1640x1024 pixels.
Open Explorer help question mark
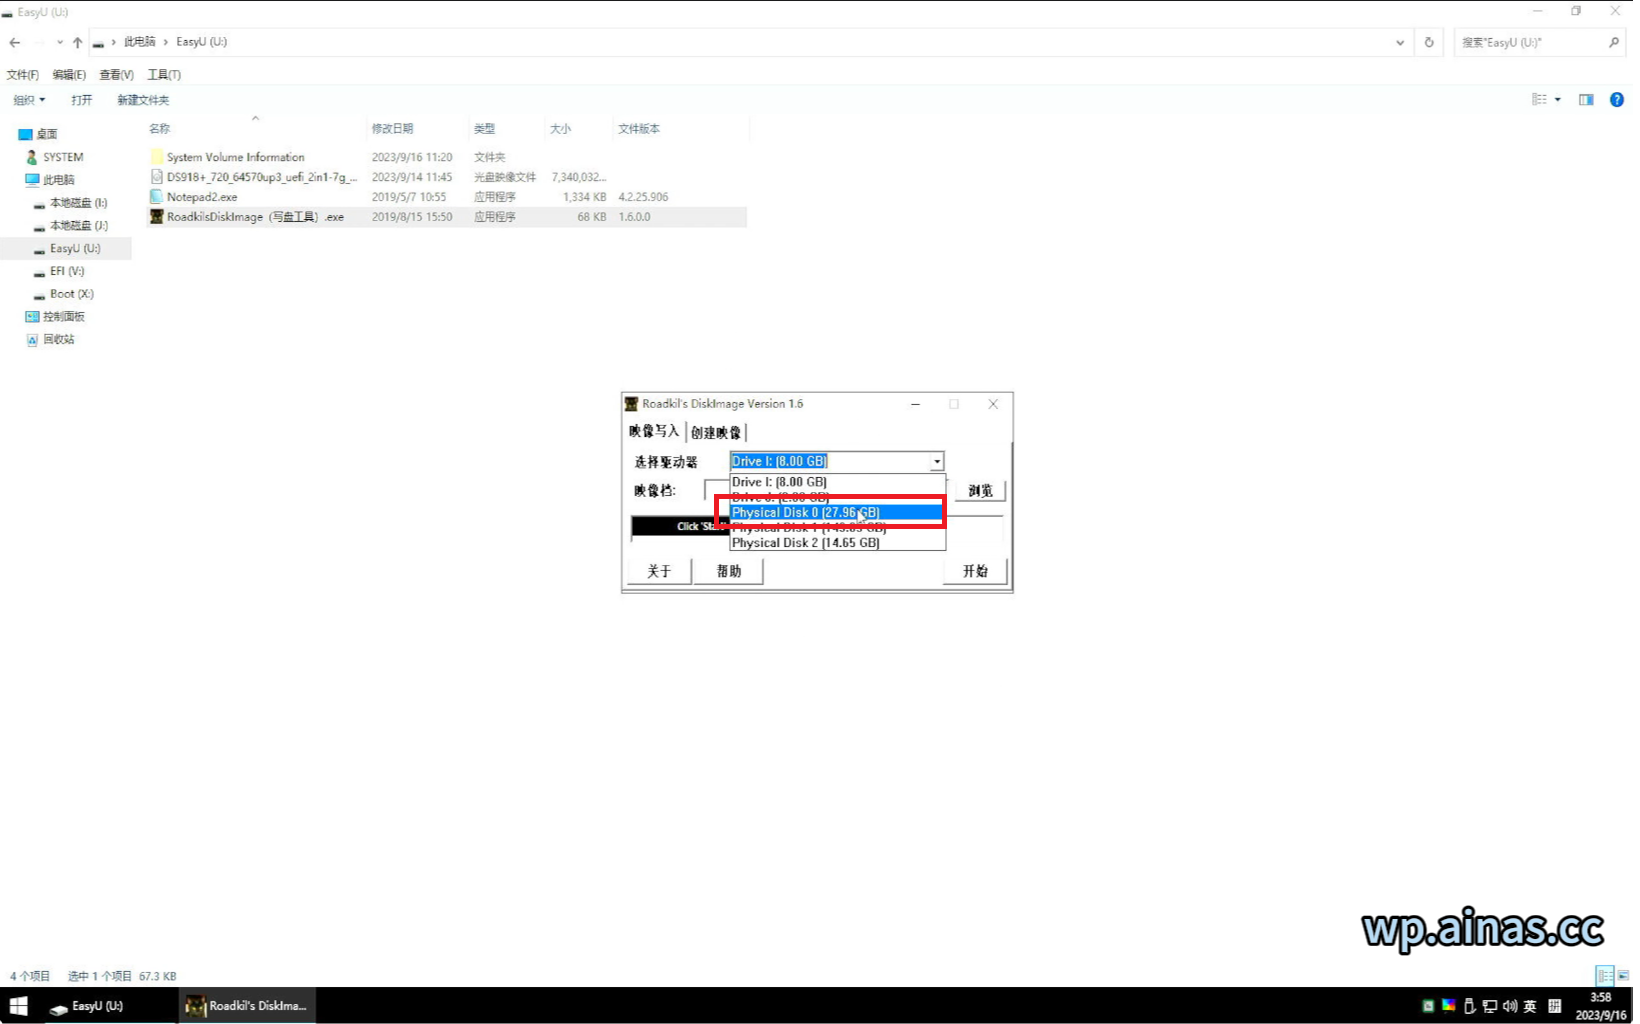pyautogui.click(x=1617, y=100)
